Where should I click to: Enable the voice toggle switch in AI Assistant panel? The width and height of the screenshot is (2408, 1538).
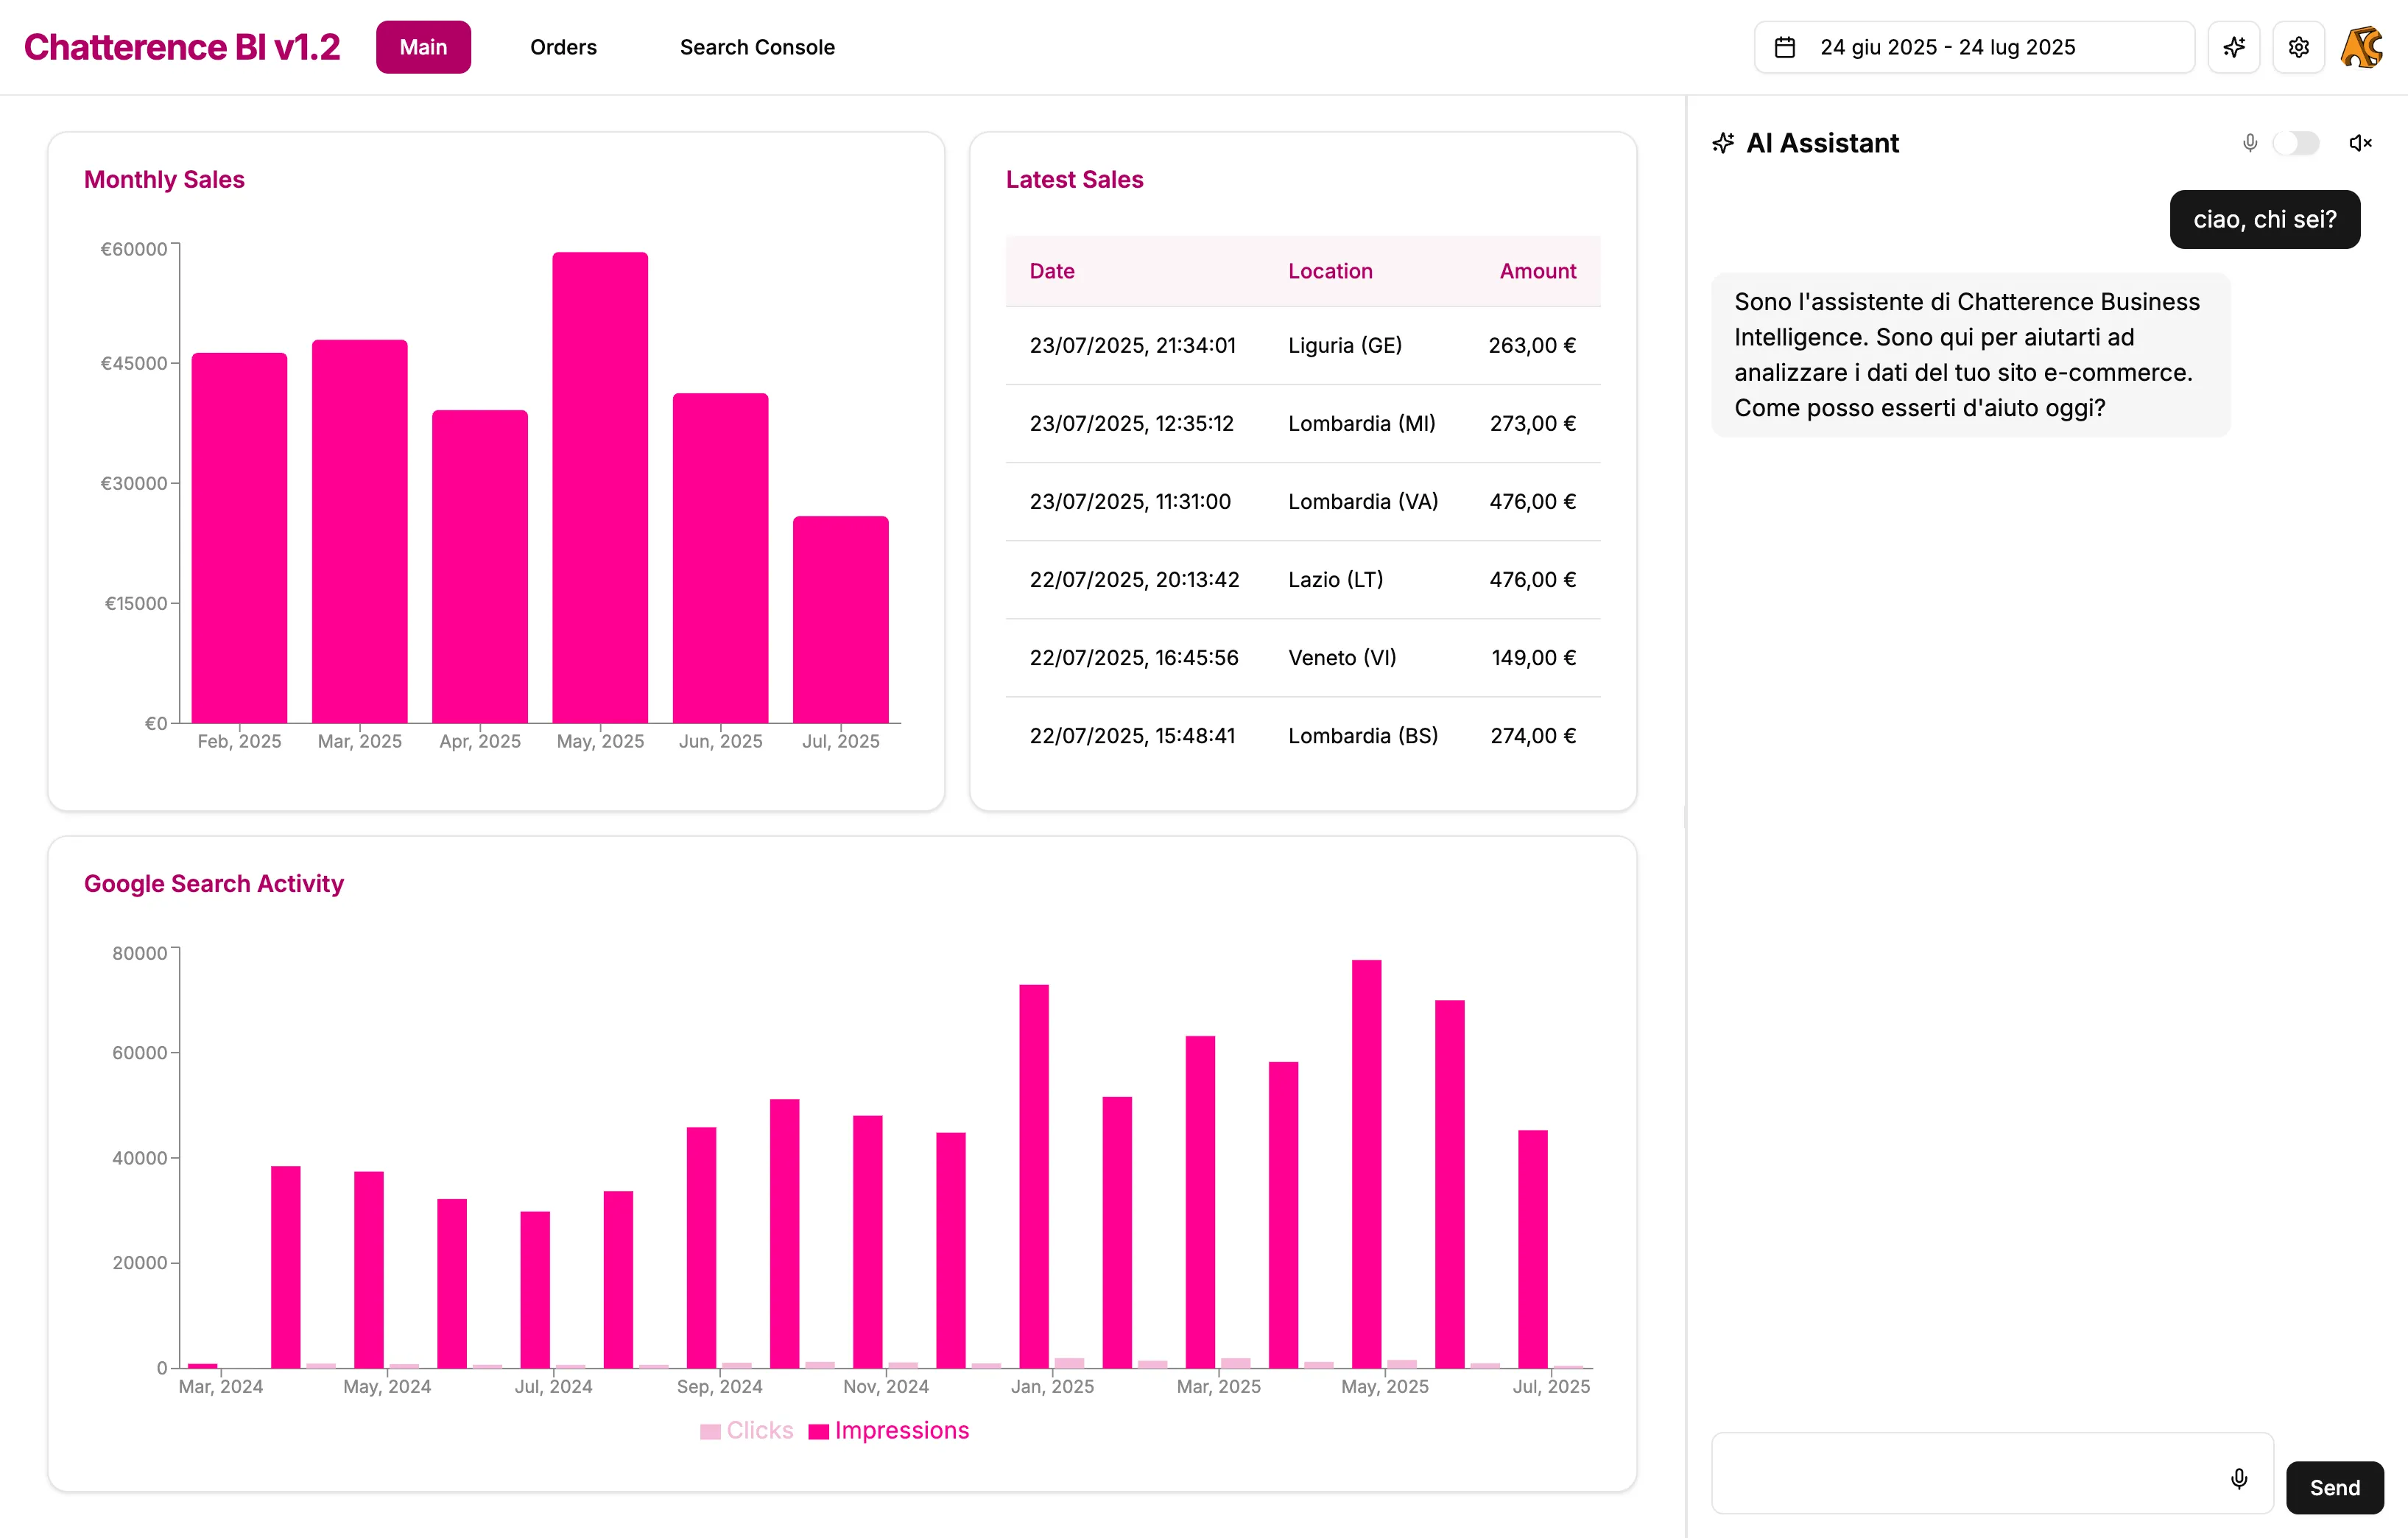coord(2298,143)
